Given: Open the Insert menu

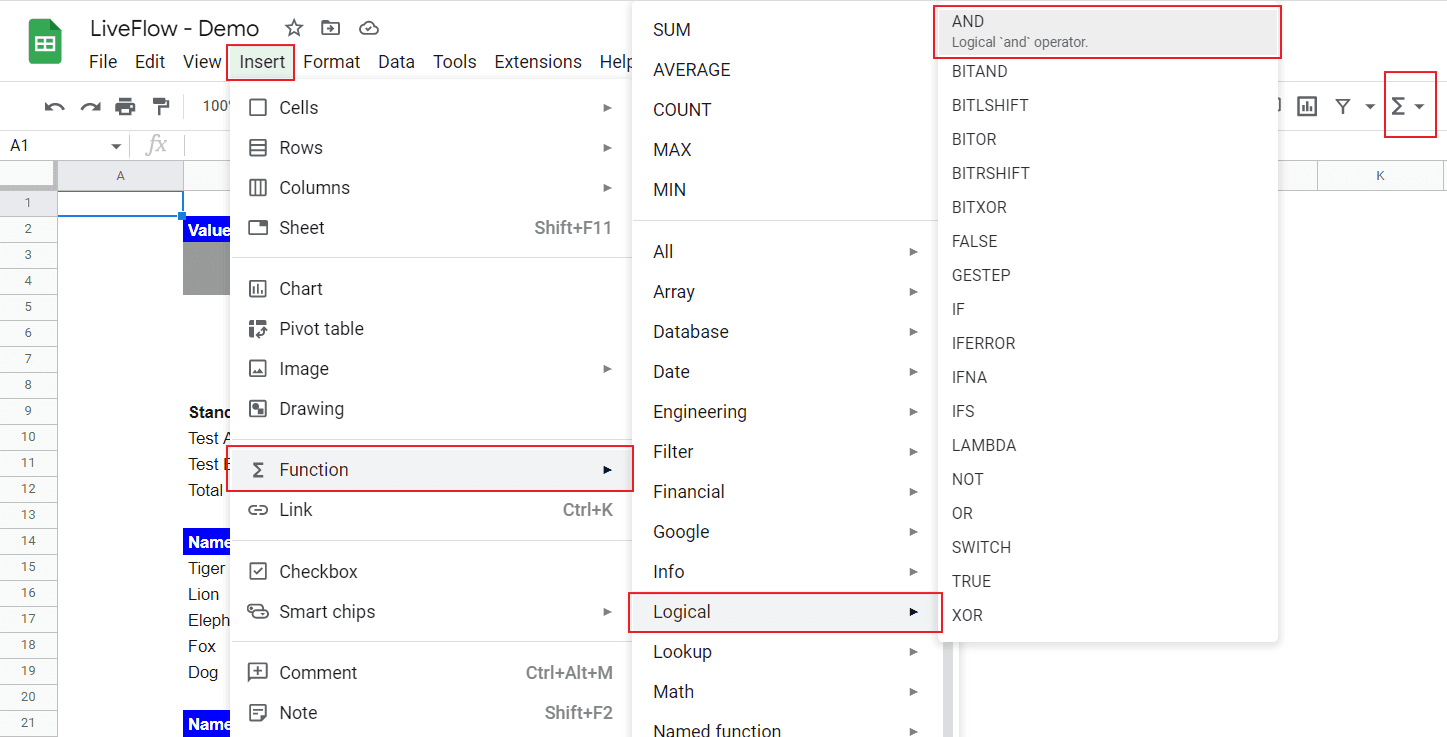Looking at the screenshot, I should pyautogui.click(x=262, y=62).
